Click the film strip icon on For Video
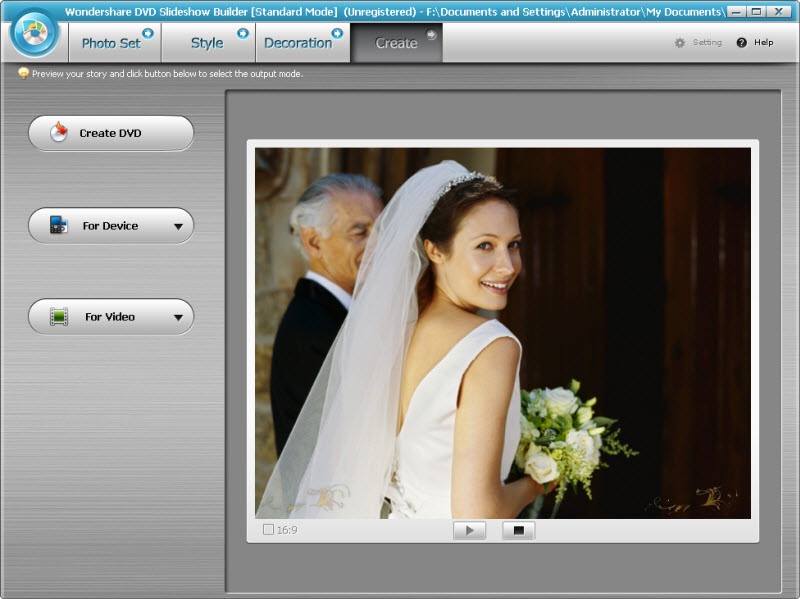Viewport: 800px width, 599px height. [58, 317]
